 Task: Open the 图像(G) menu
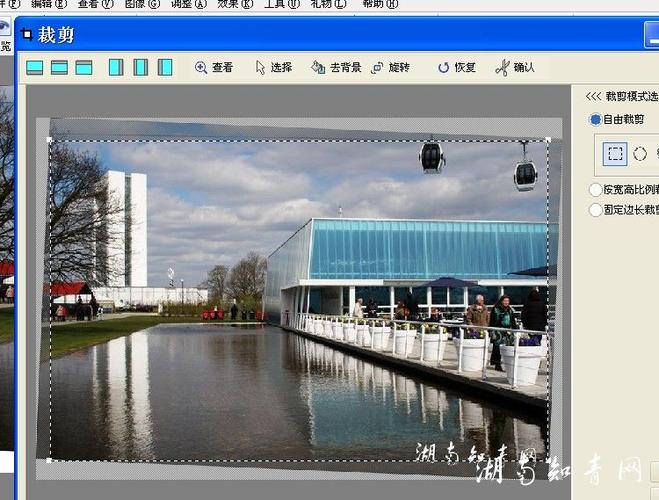pyautogui.click(x=142, y=5)
